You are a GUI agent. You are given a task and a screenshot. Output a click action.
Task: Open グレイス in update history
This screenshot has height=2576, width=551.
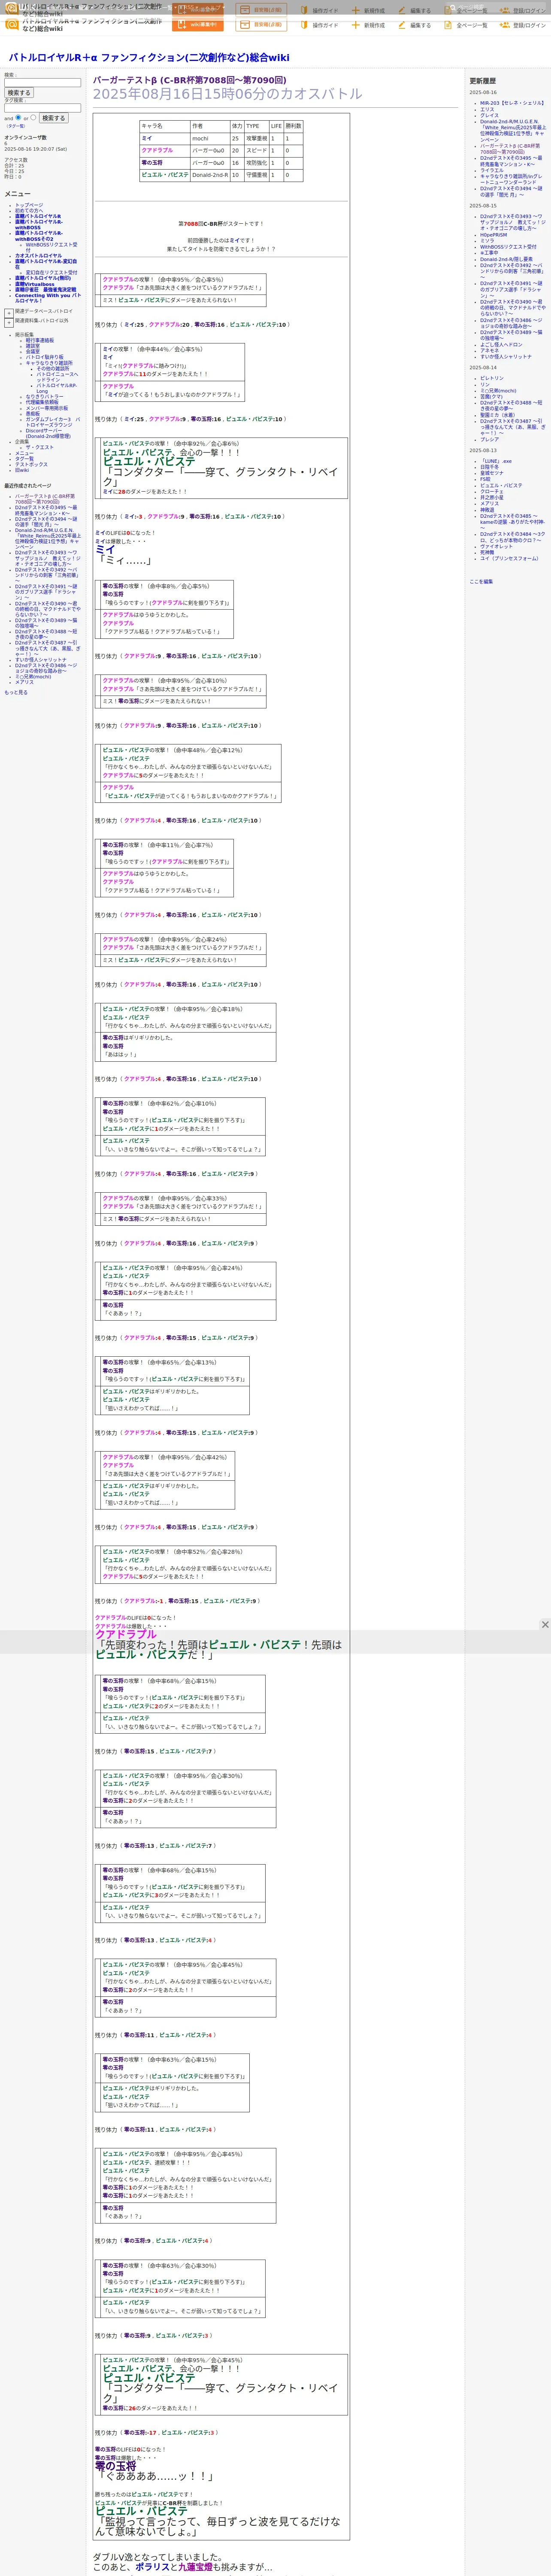tap(489, 116)
